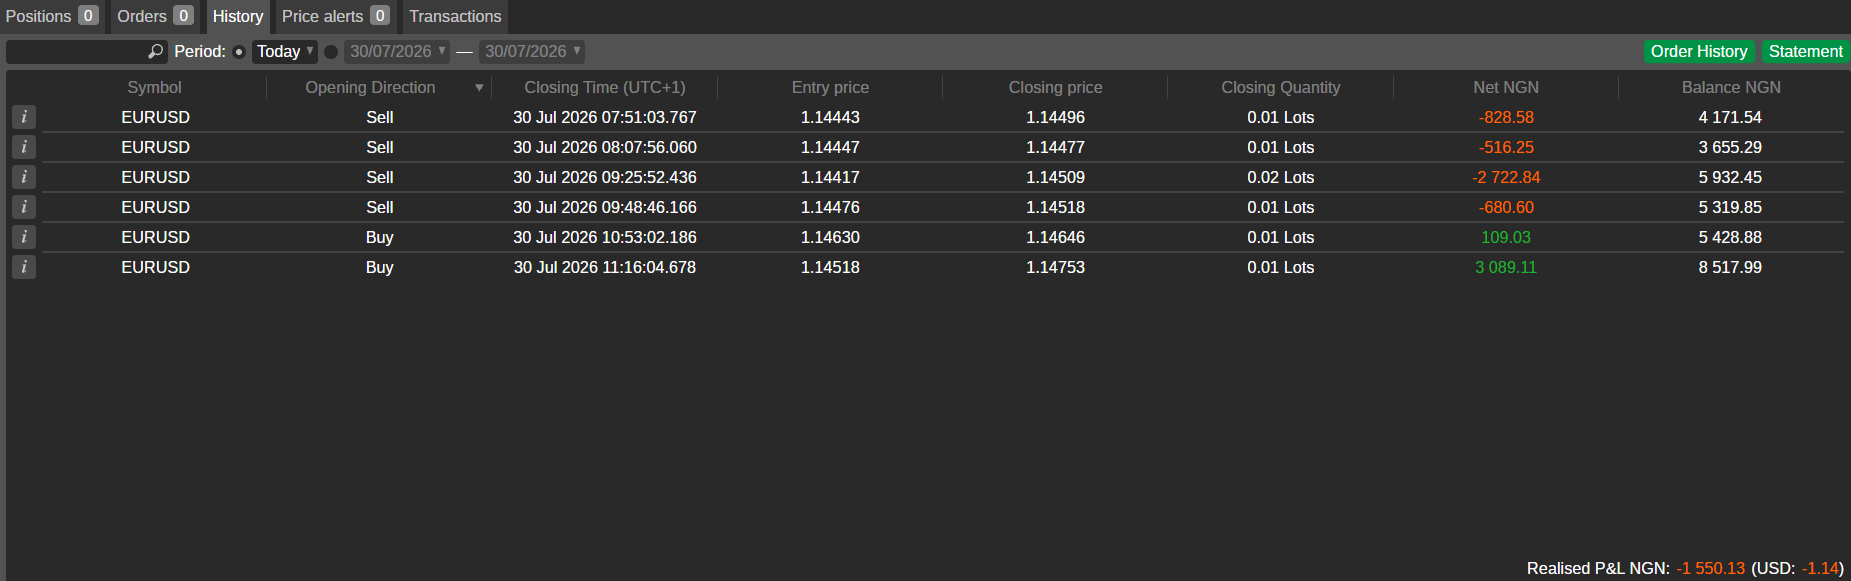Open info for the 07:51:03 EURUSD sell trade
The width and height of the screenshot is (1851, 581).
click(24, 117)
